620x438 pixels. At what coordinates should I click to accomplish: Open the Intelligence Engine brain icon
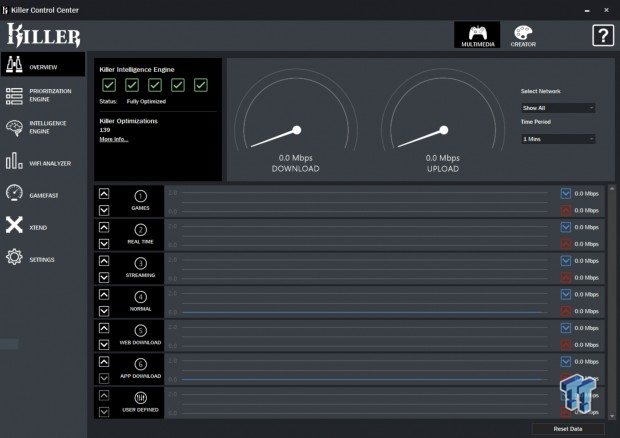pyautogui.click(x=14, y=128)
